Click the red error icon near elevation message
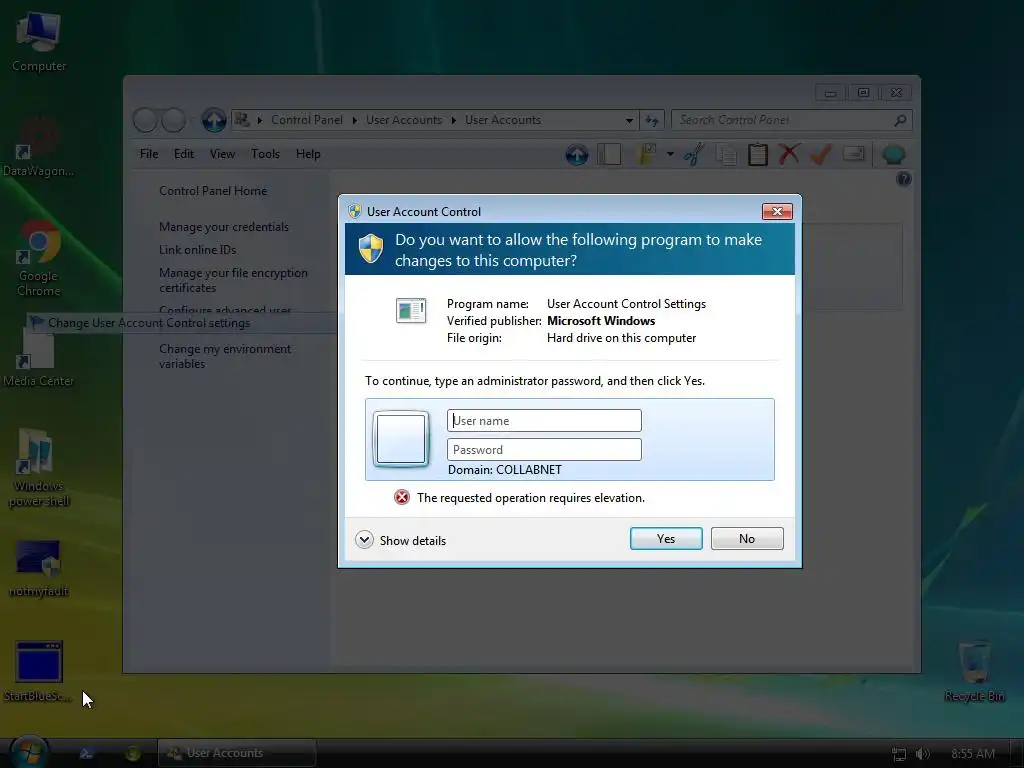Image resolution: width=1024 pixels, height=768 pixels. pos(402,498)
